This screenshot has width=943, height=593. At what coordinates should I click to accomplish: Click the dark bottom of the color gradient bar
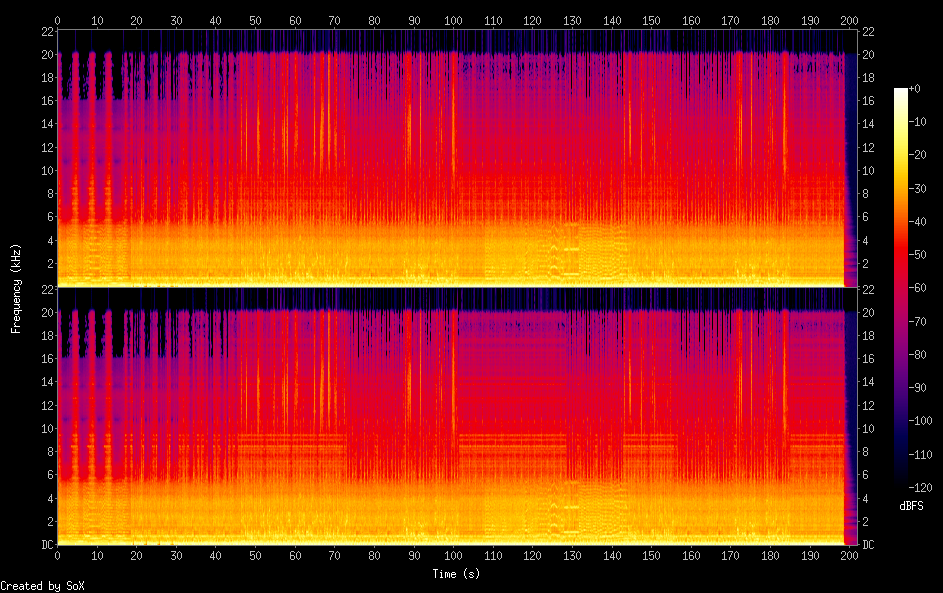(901, 484)
